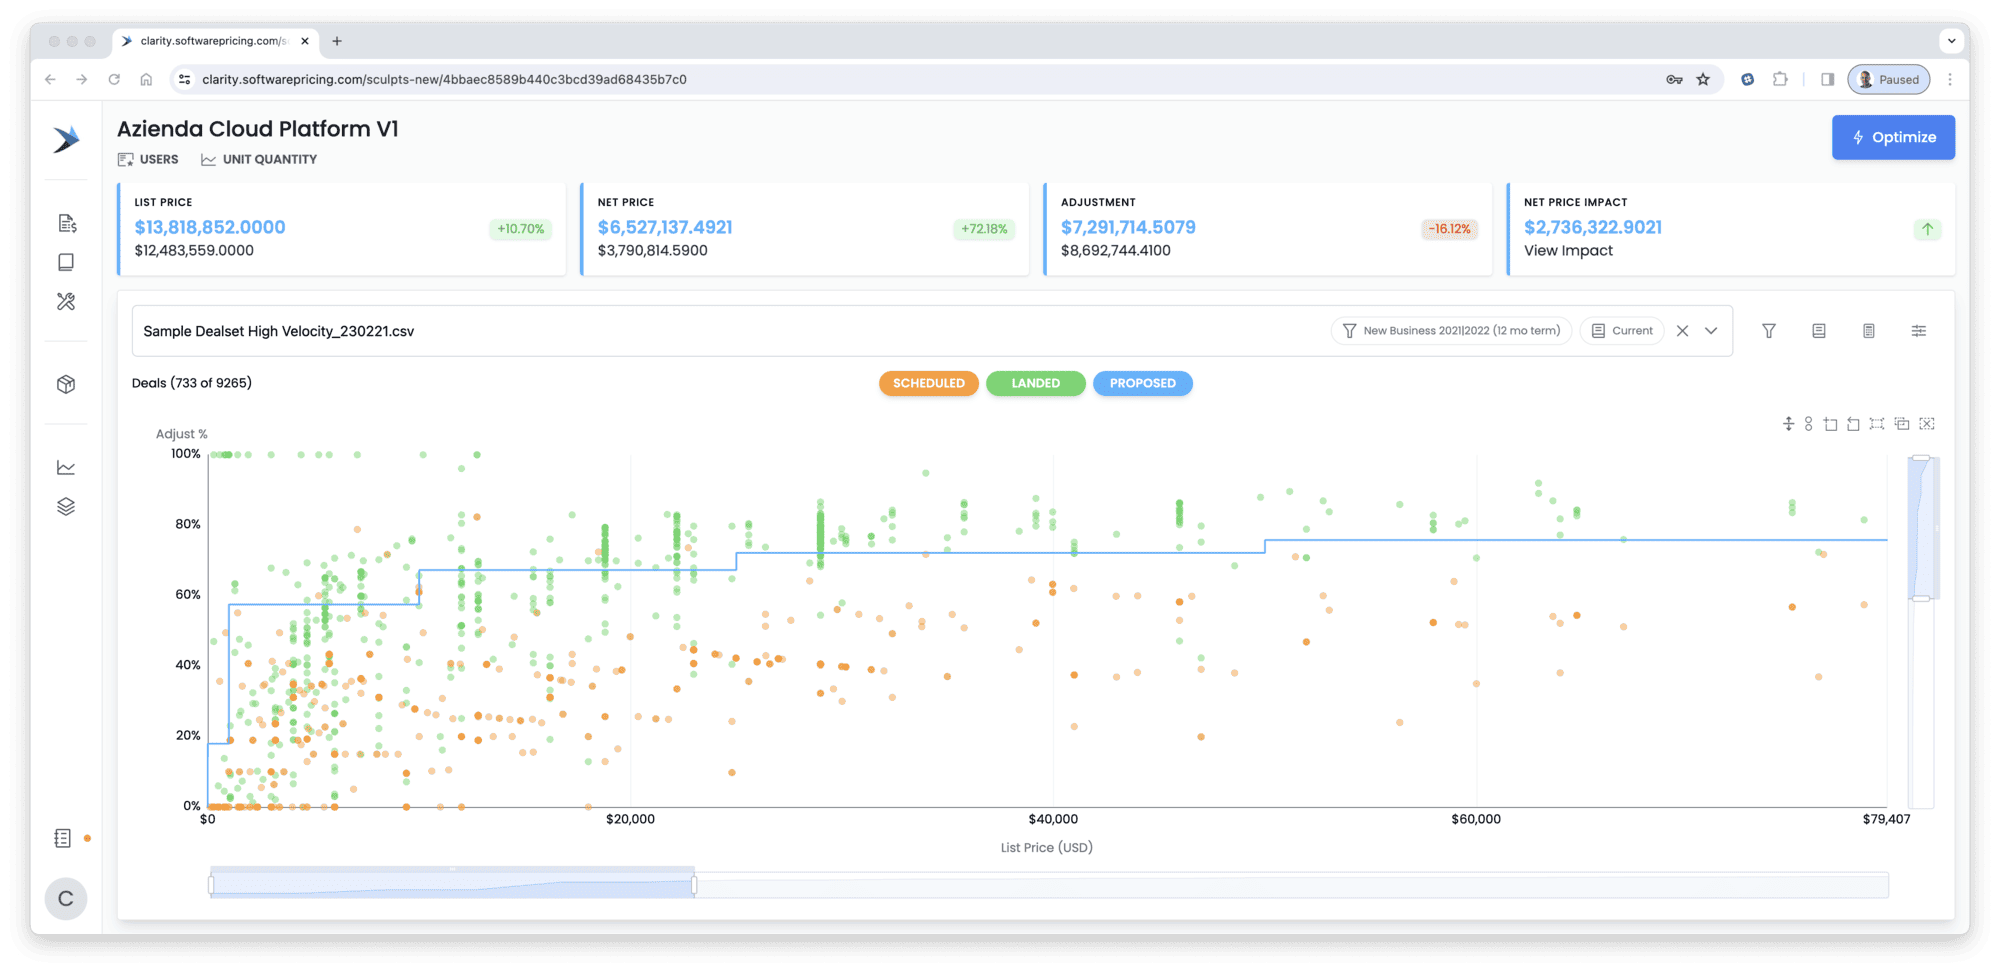The height and width of the screenshot is (972, 2000).
Task: Click the address bar URL
Action: coord(444,79)
